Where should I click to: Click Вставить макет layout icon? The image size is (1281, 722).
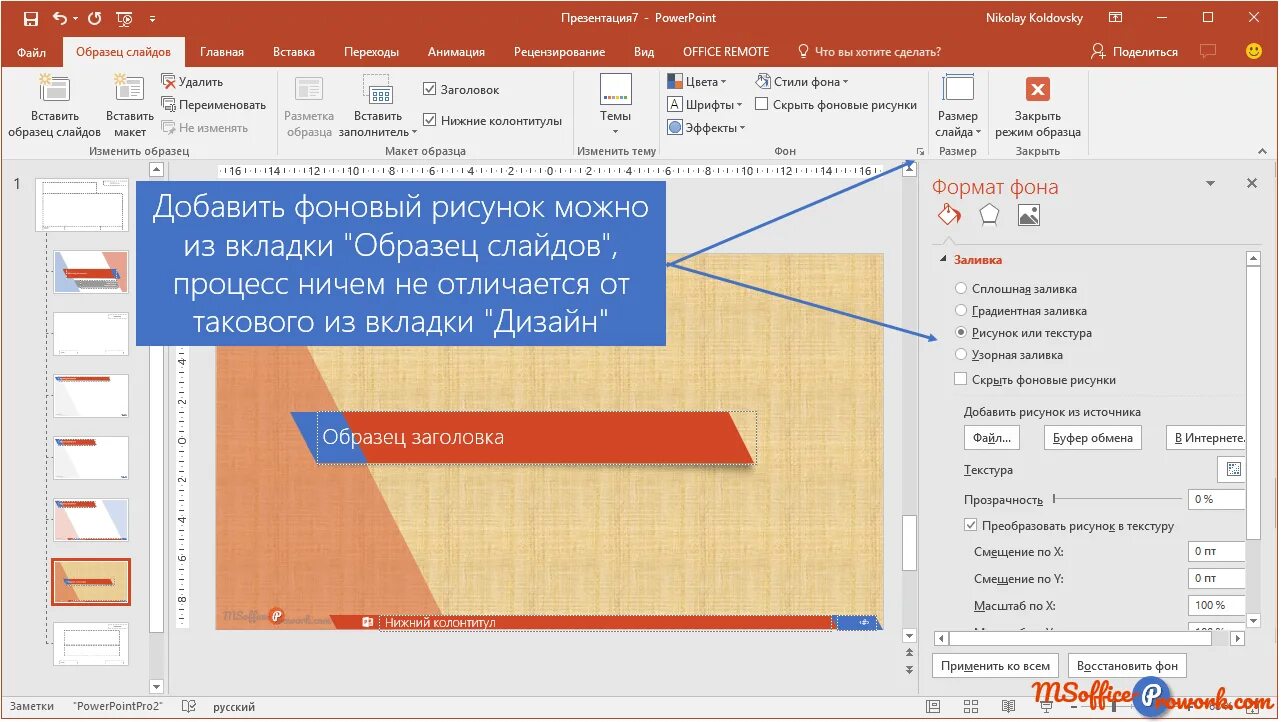[130, 89]
